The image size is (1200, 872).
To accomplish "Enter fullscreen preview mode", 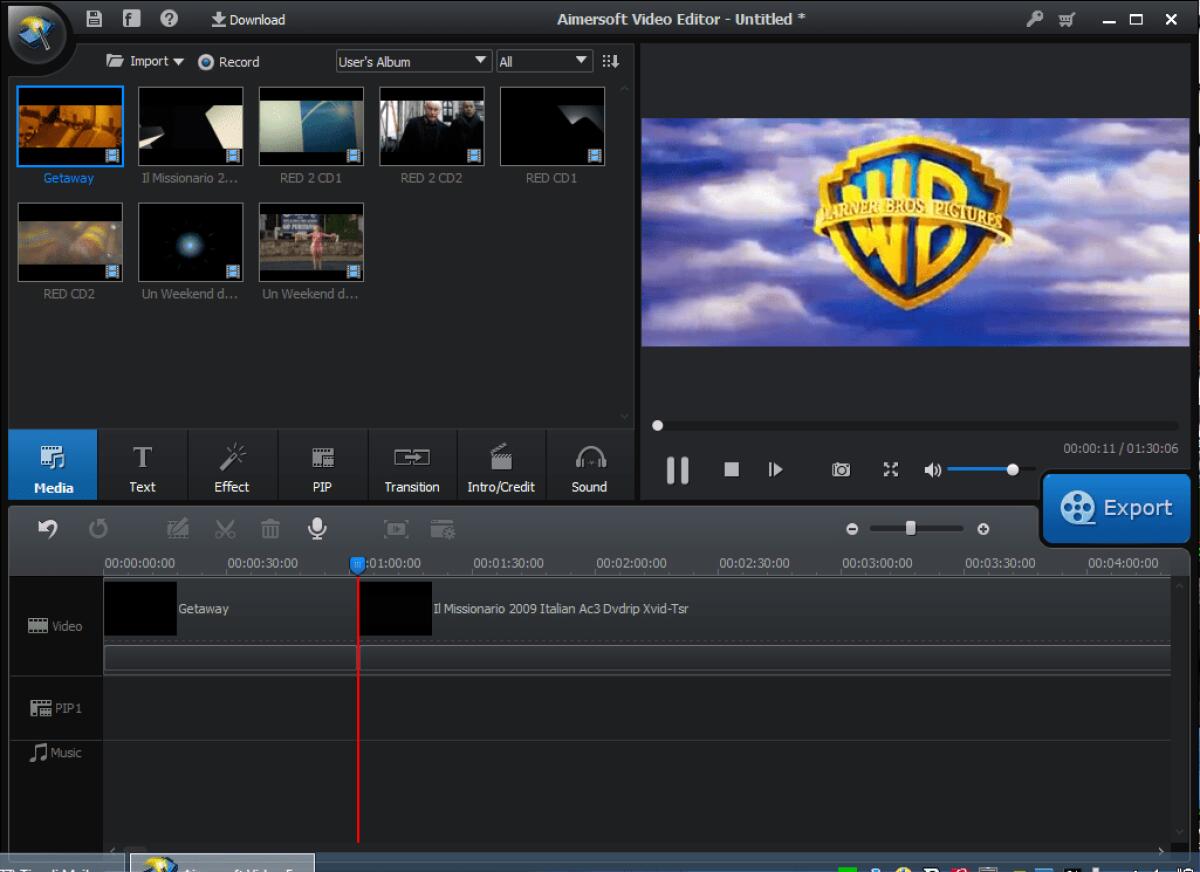I will click(890, 469).
